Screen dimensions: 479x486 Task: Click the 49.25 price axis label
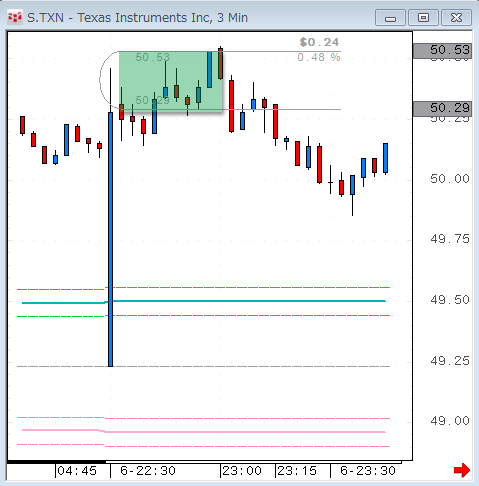point(450,361)
